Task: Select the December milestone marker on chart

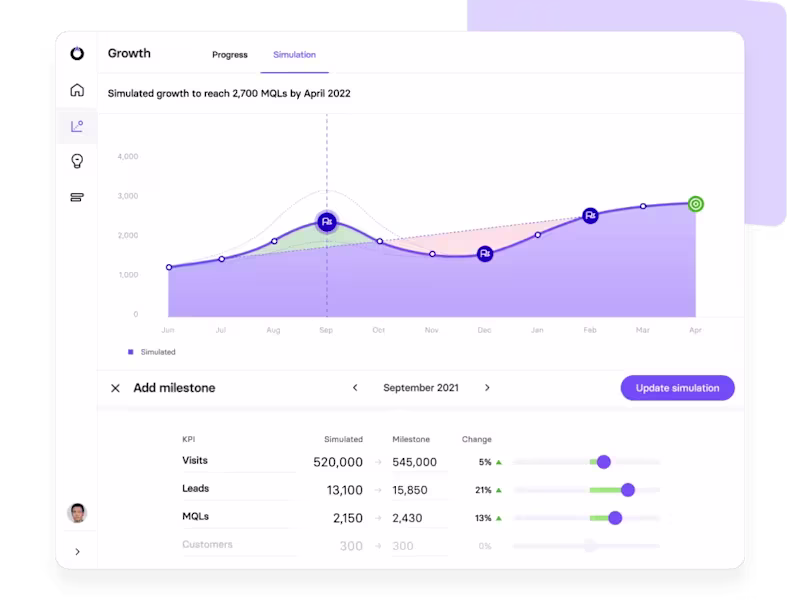Action: click(x=485, y=254)
